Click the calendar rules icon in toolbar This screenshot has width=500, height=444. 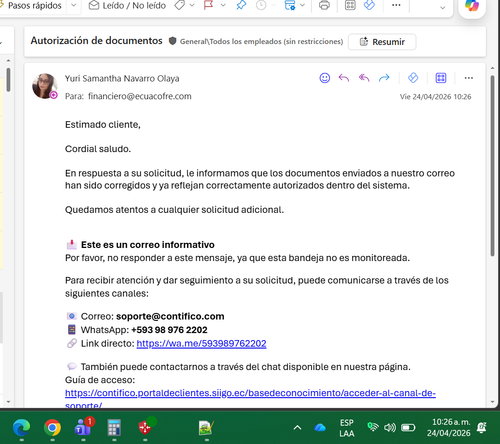[x=290, y=5]
